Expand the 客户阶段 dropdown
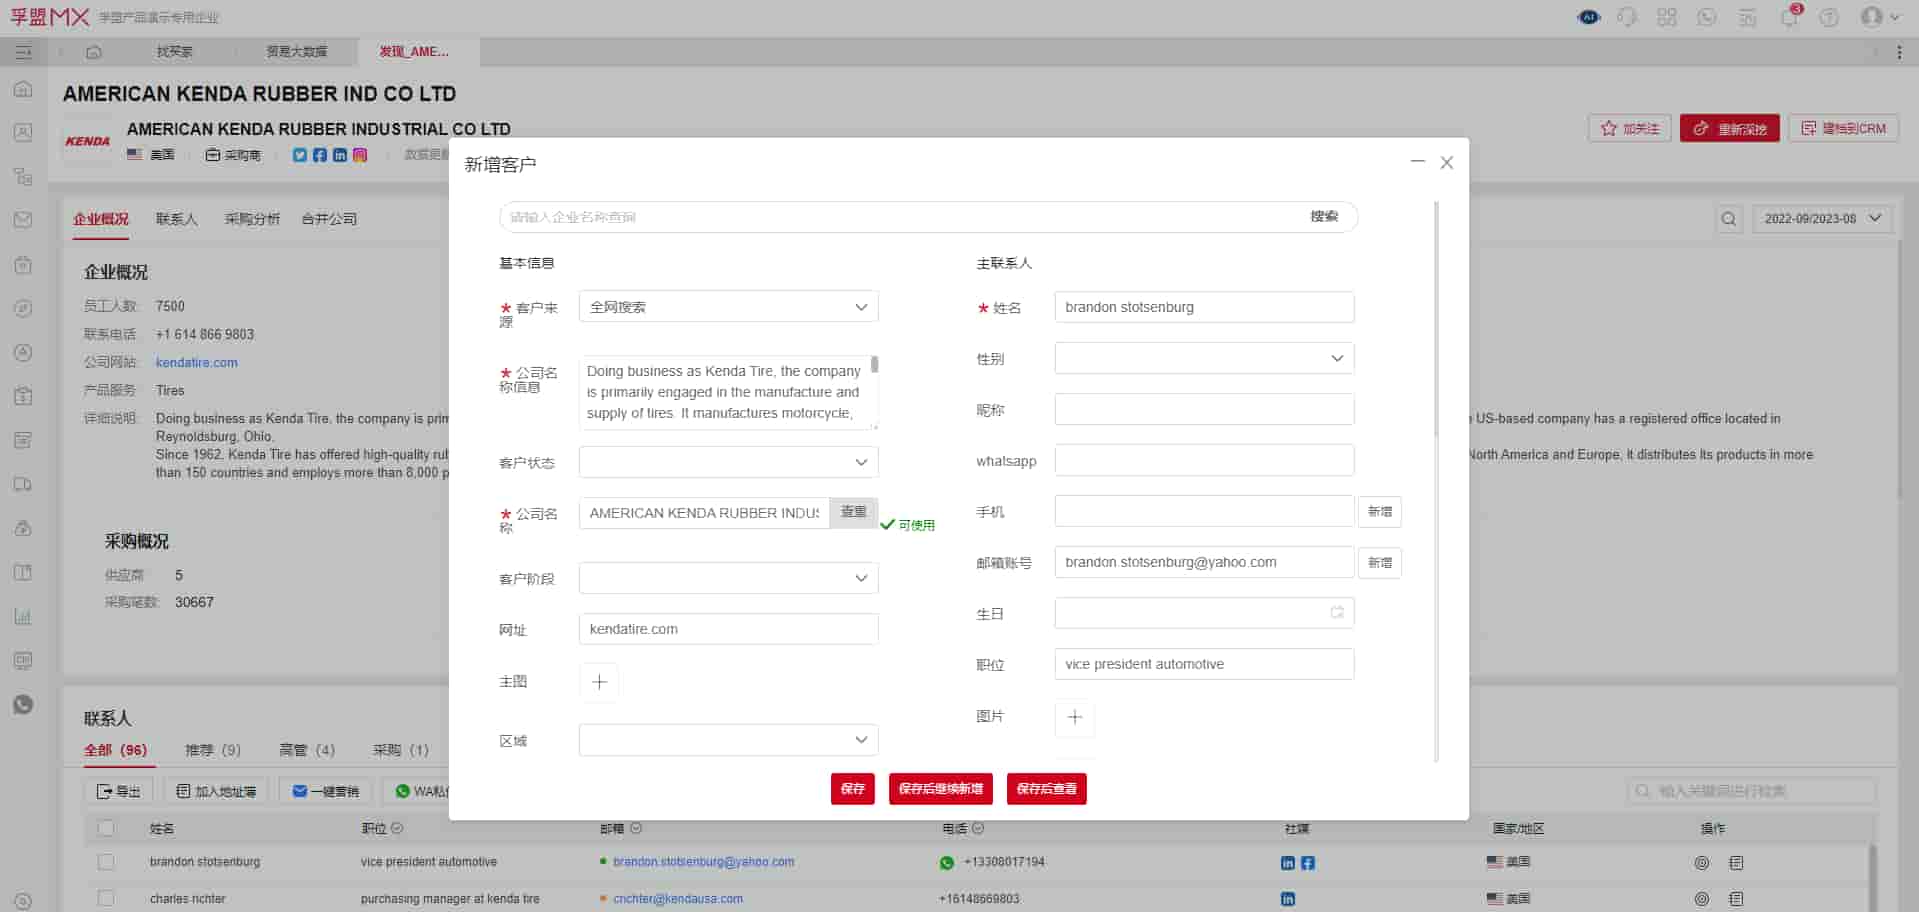The width and height of the screenshot is (1919, 912). pos(728,578)
